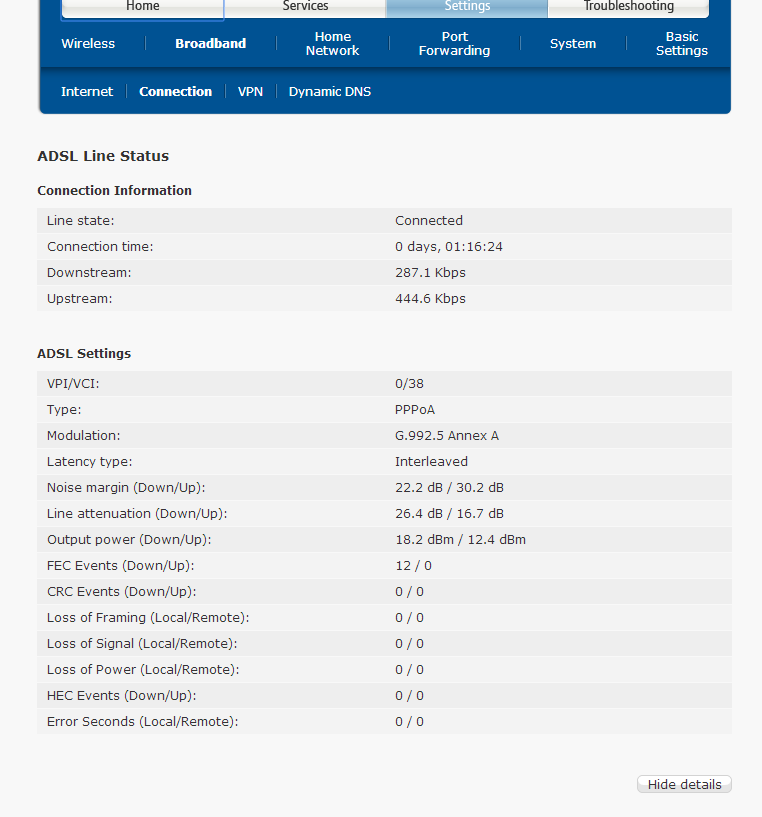Click the Downstream label
Screen dimensions: 762x817
click(89, 273)
